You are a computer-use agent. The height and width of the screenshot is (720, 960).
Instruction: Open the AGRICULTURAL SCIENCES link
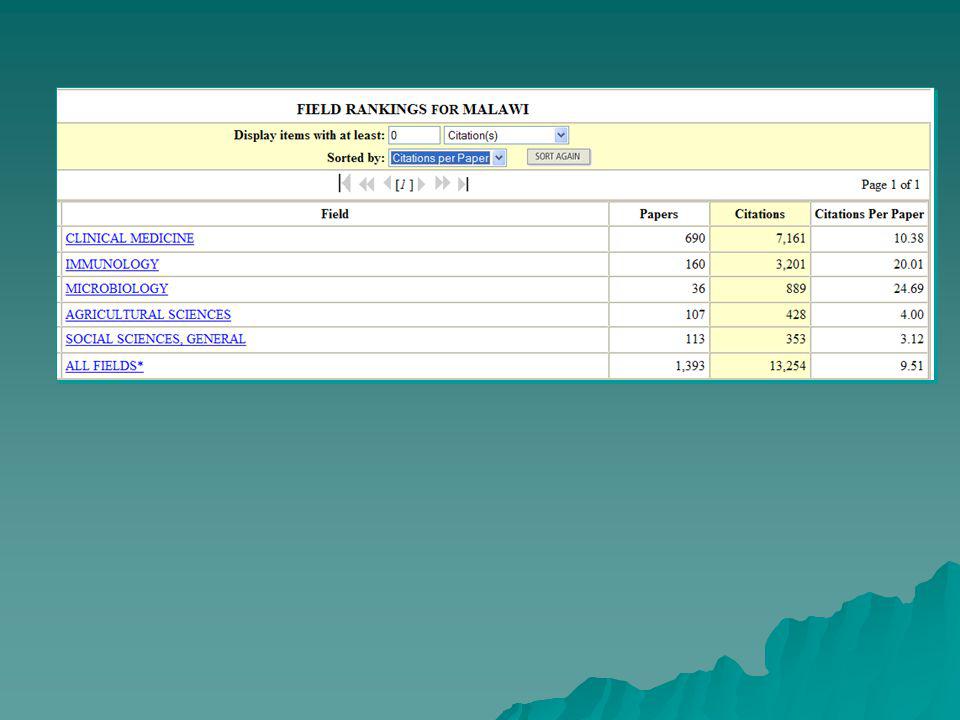tap(148, 314)
